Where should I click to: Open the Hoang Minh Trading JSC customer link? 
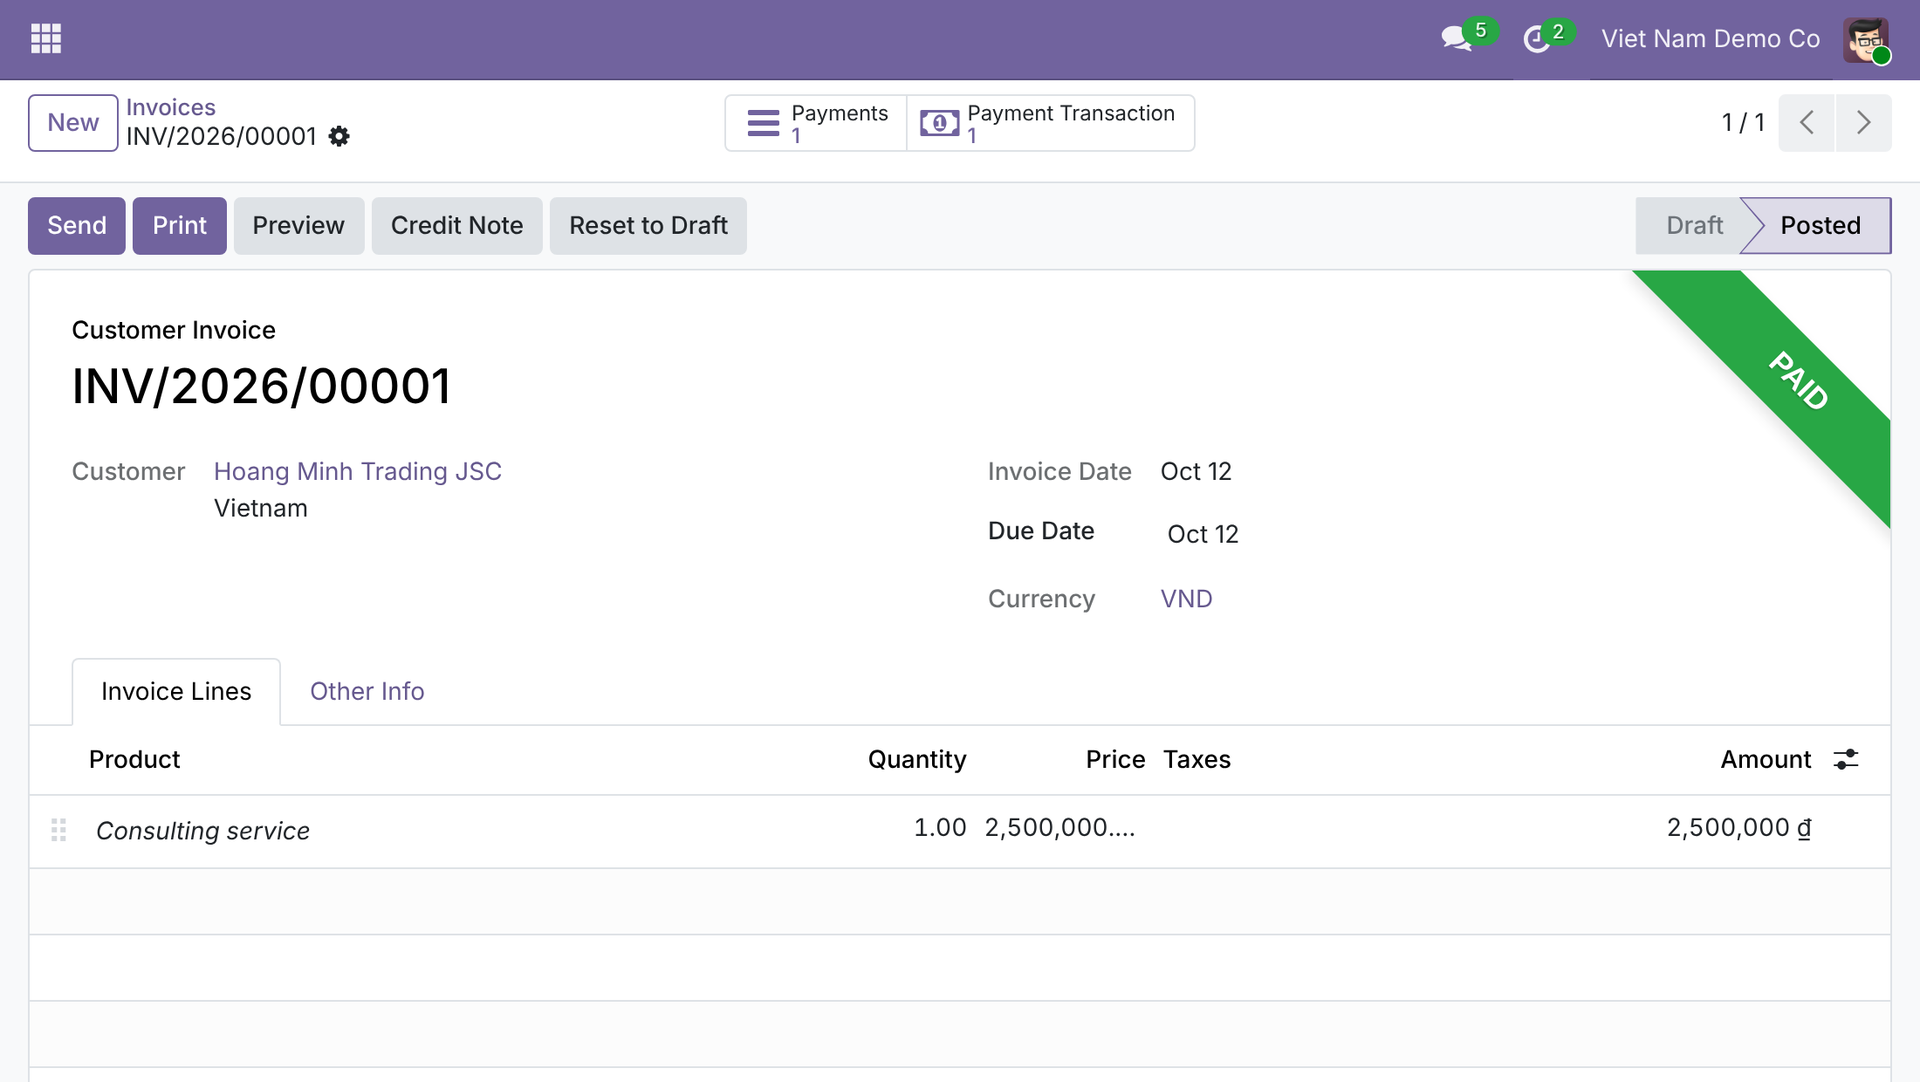(358, 471)
